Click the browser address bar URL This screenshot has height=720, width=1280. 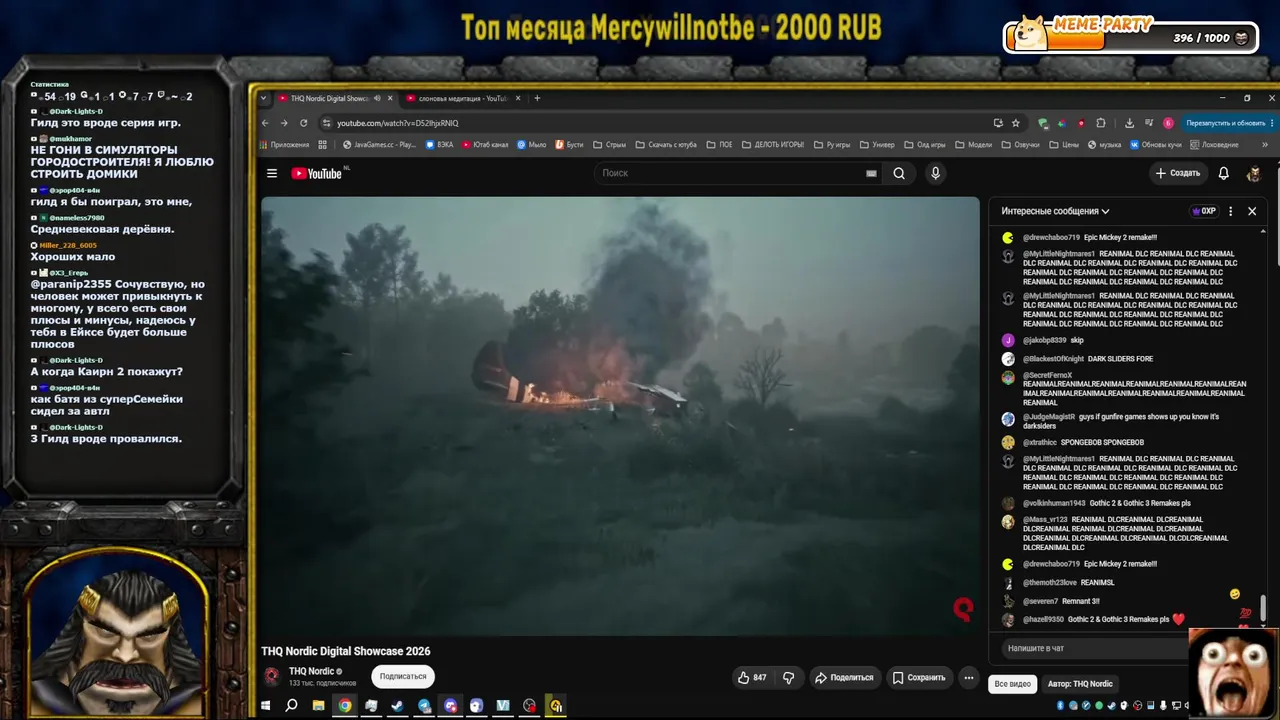click(x=397, y=123)
